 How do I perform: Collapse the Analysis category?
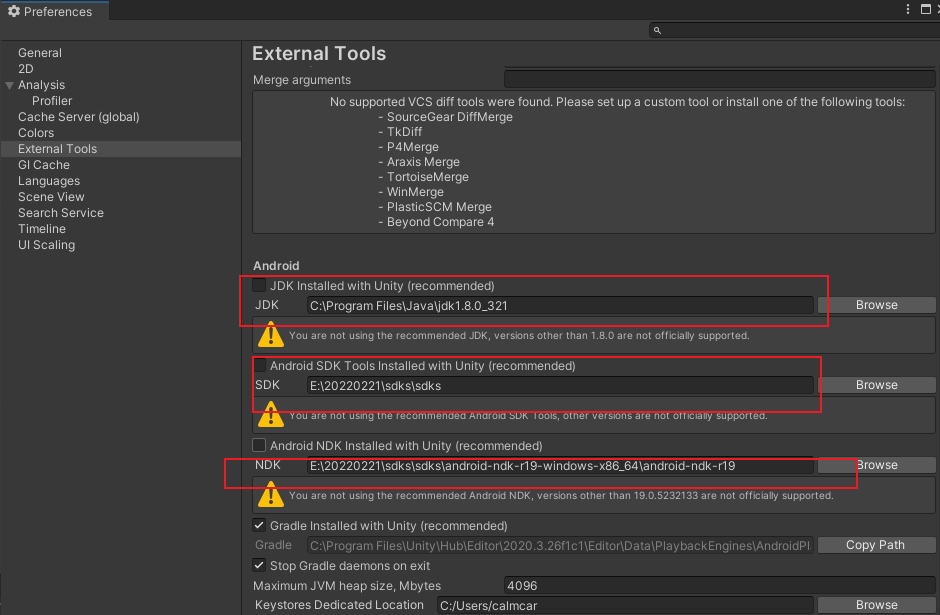[9, 85]
